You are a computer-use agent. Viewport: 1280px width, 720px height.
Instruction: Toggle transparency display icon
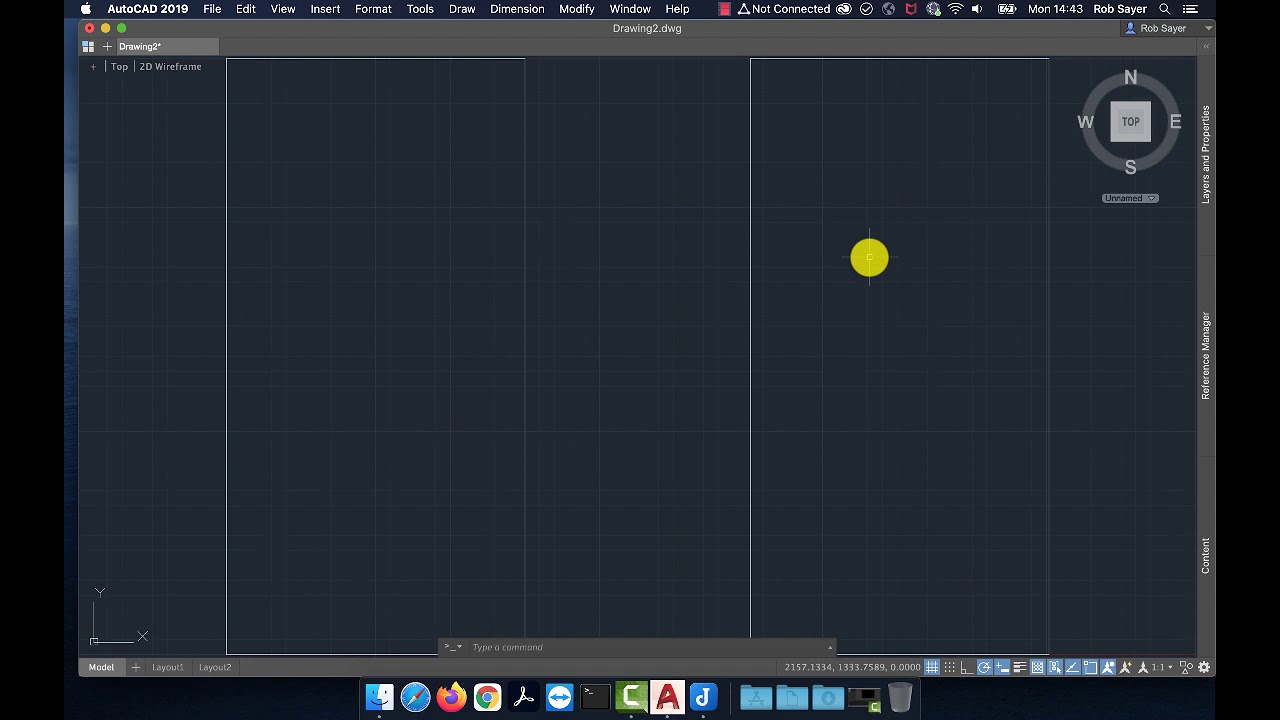(1037, 667)
